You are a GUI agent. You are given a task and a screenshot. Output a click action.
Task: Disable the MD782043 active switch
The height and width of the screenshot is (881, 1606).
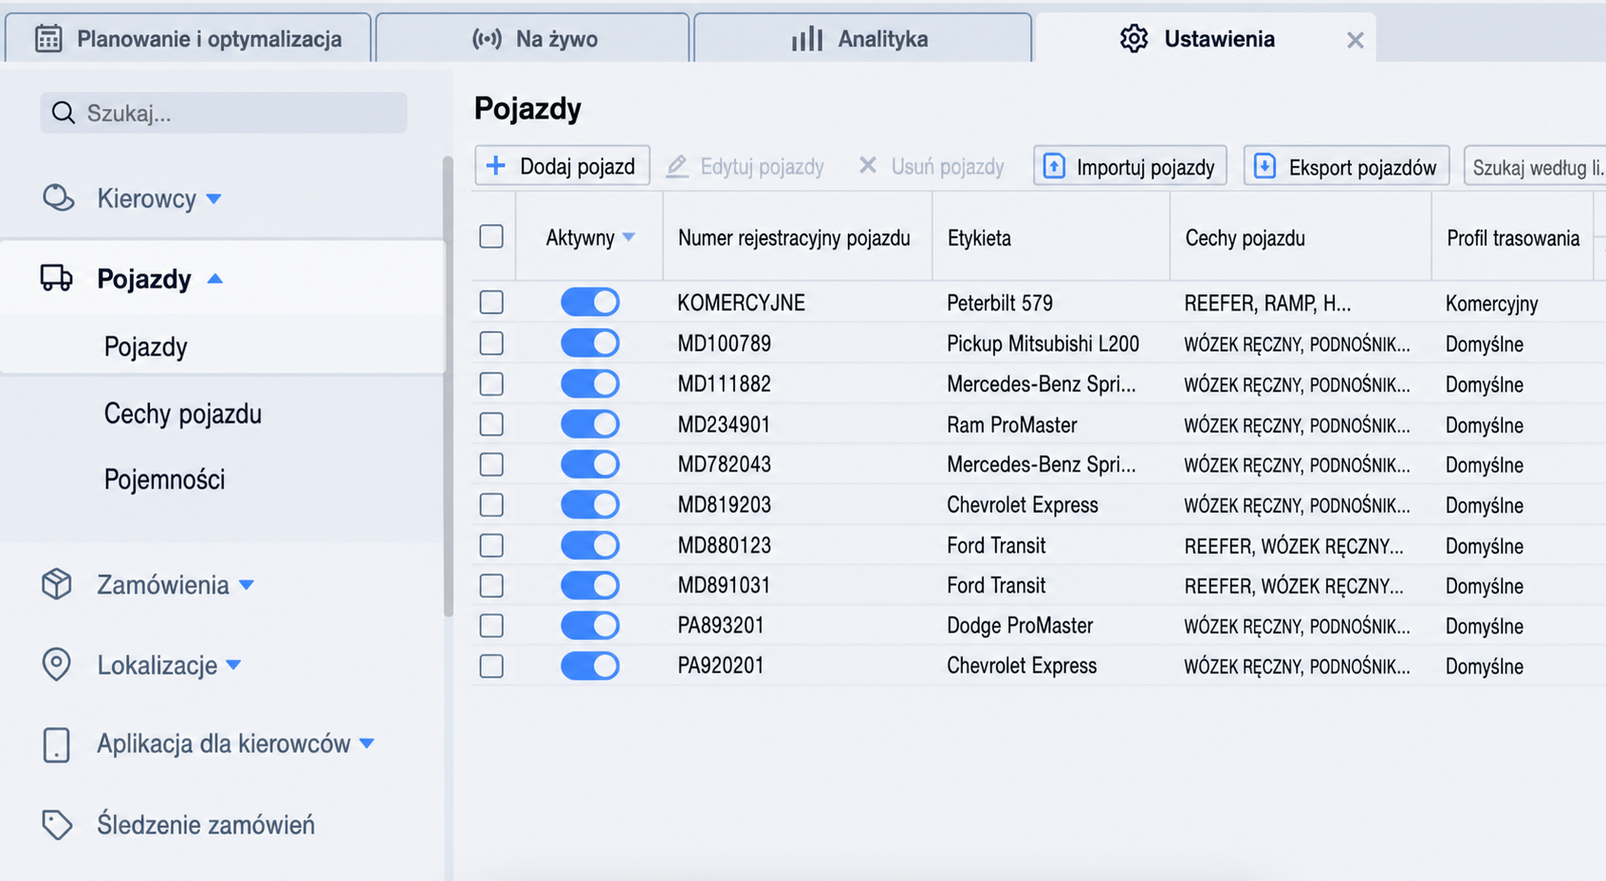[x=590, y=464]
